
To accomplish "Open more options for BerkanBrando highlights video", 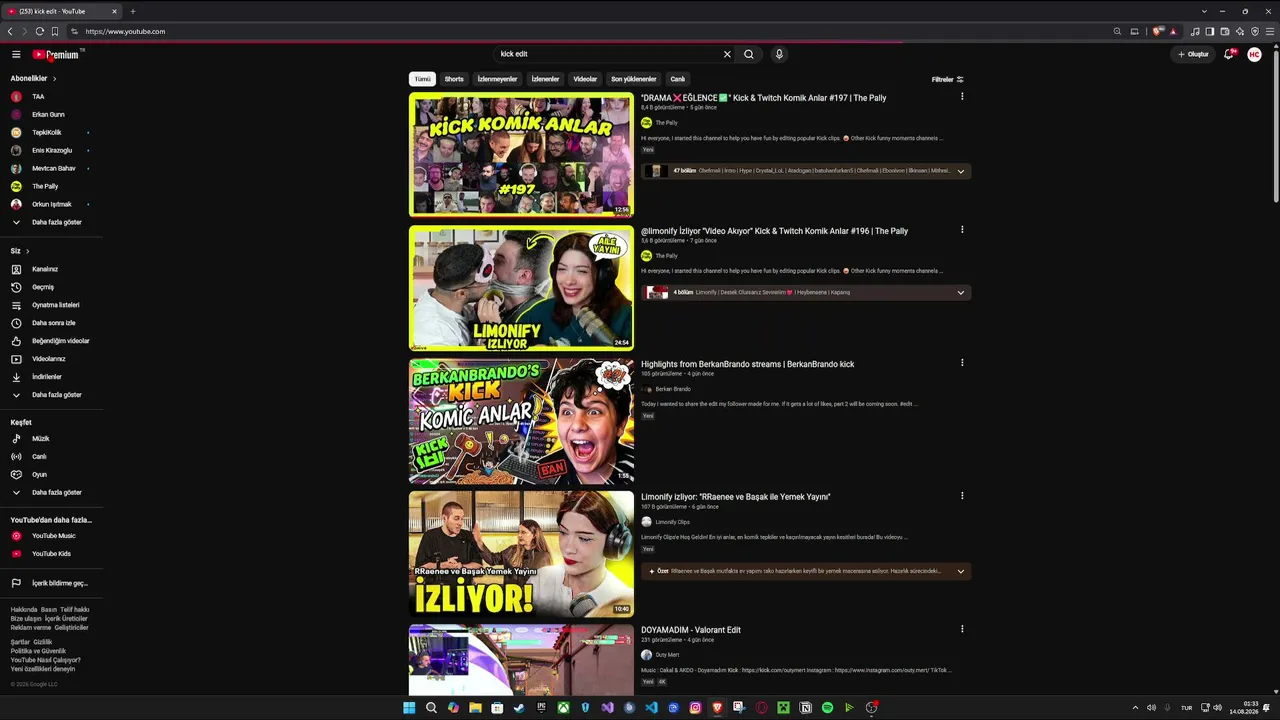I will [x=962, y=363].
